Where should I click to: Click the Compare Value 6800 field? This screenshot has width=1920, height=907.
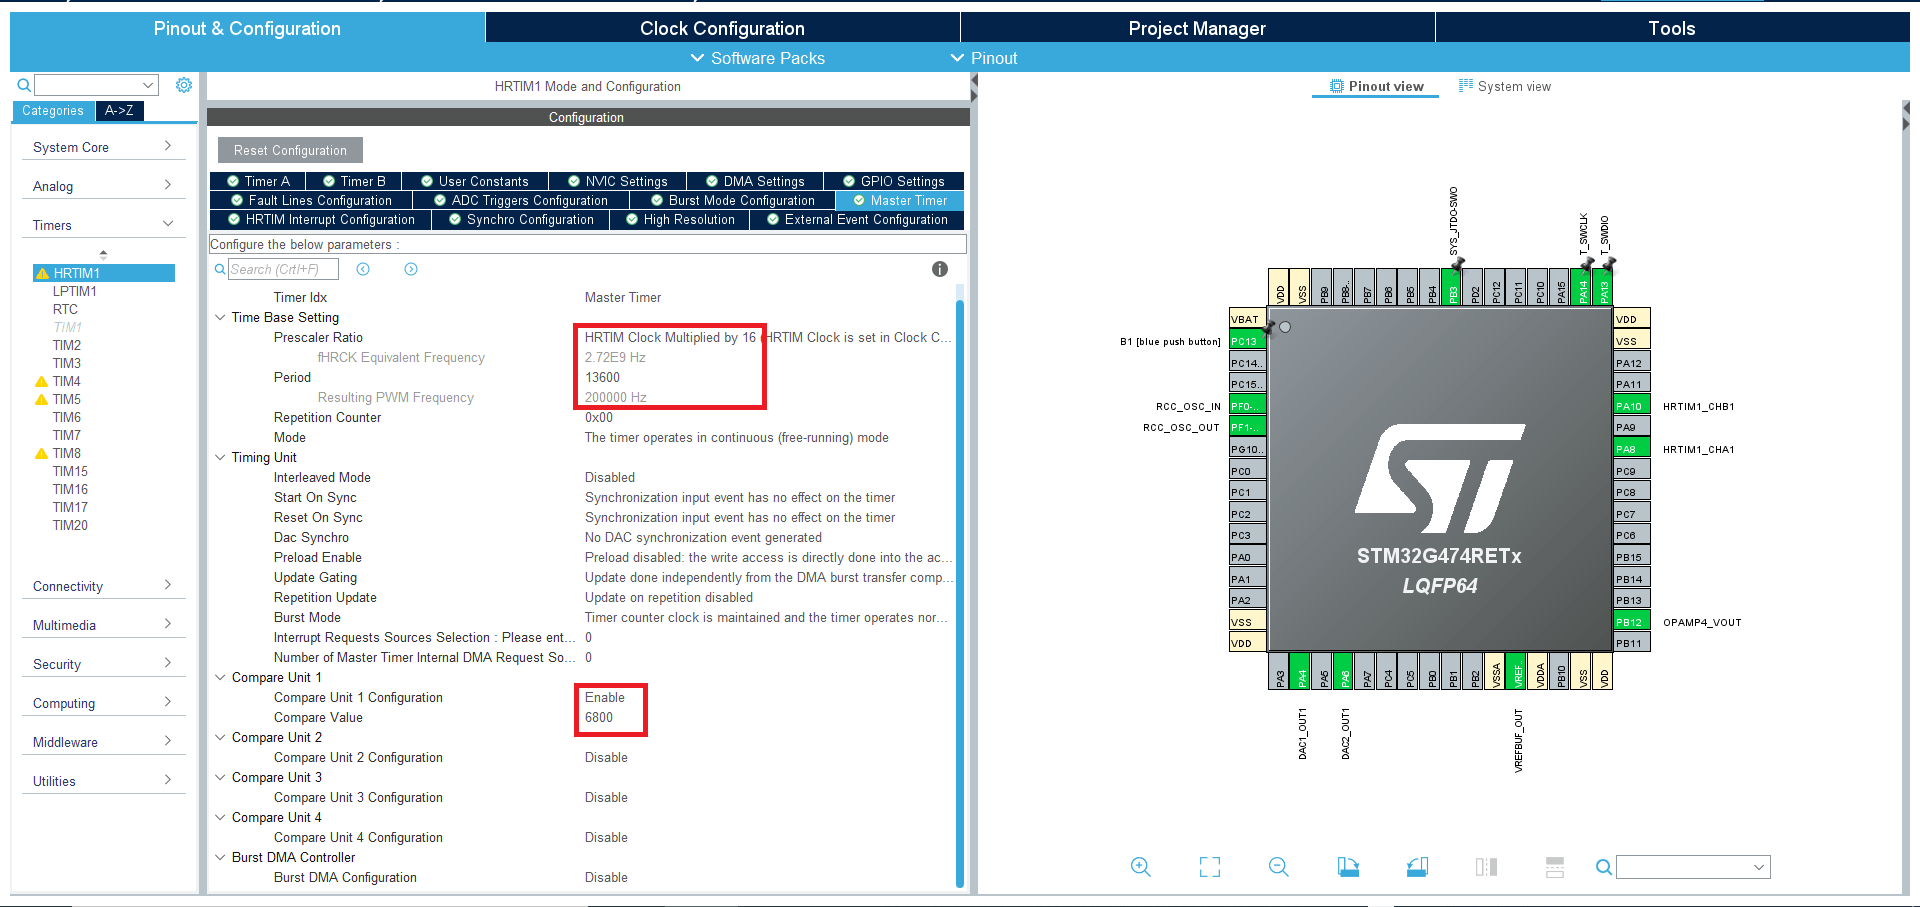599,717
